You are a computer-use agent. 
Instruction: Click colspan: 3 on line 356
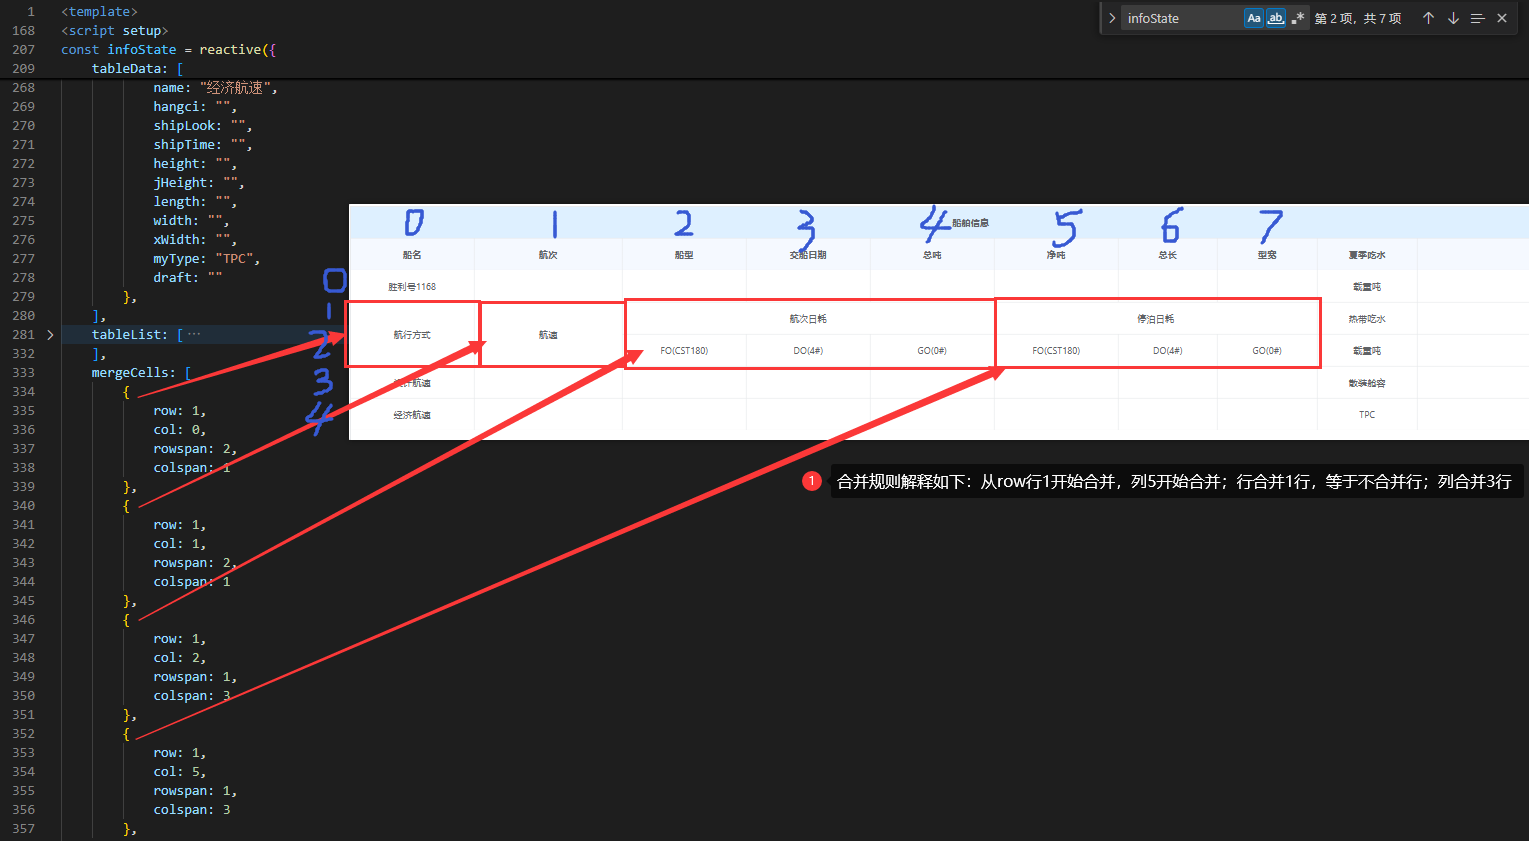(x=192, y=810)
